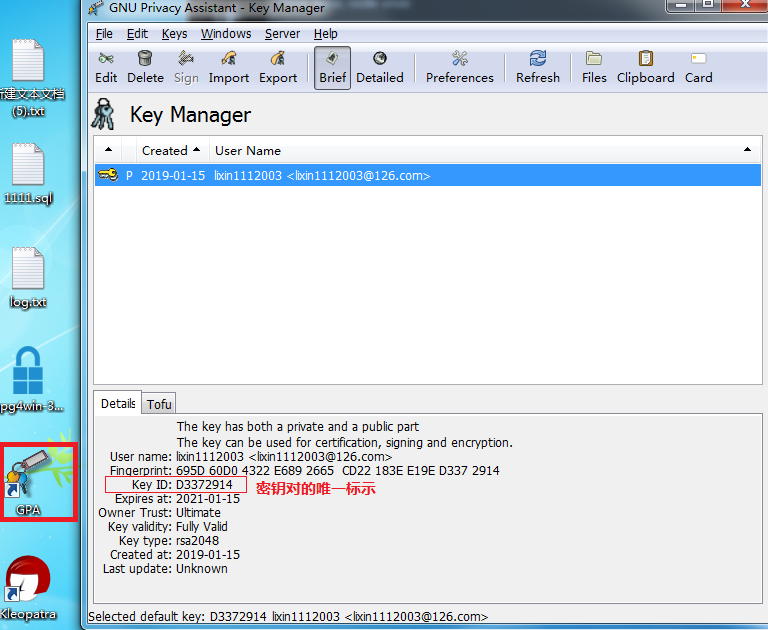
Task: Select the lixin1112003 key row
Action: (428, 175)
